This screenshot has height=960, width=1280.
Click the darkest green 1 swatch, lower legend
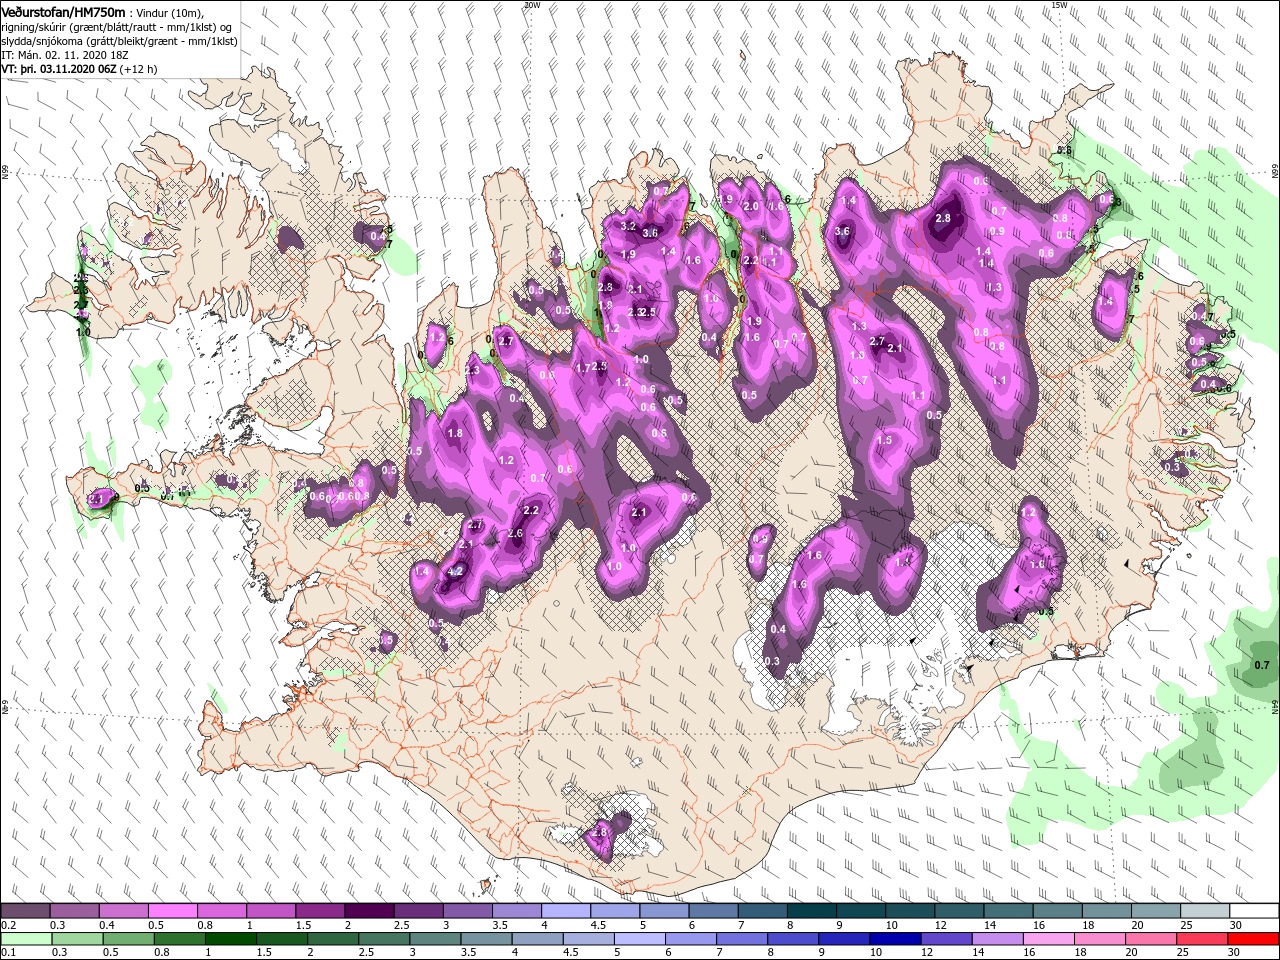pos(230,939)
